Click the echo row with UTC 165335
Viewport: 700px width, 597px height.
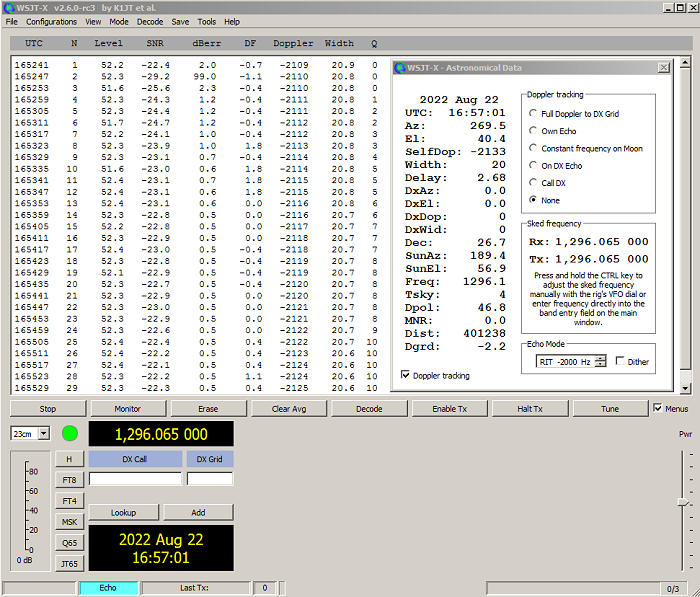pyautogui.click(x=196, y=169)
